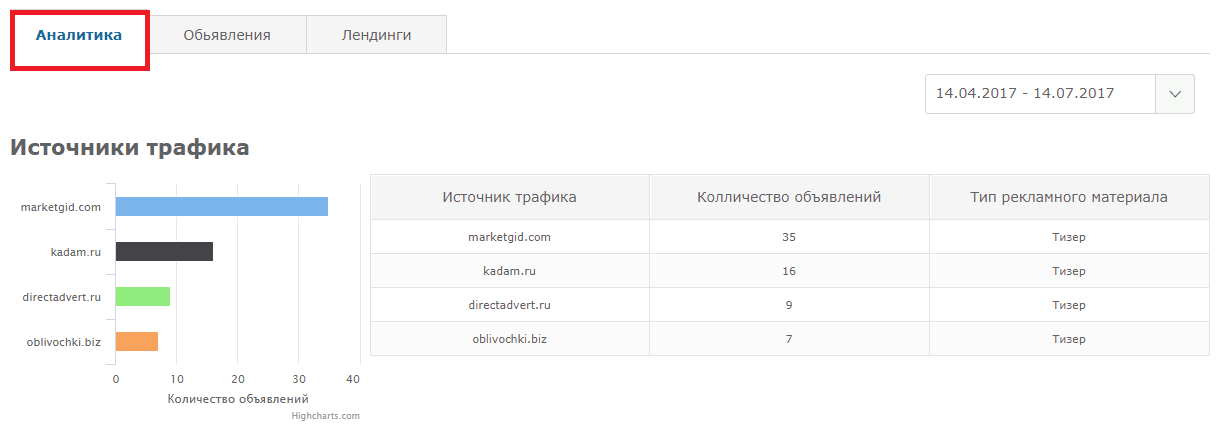Click Тип рекламного материала column header
Viewport: 1216px width, 430px height.
(x=1069, y=197)
